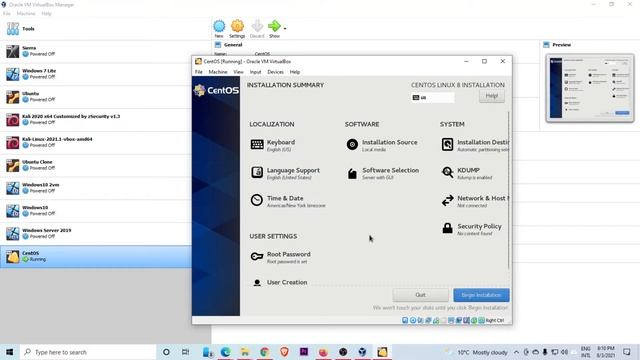
Task: Click the Discard toolbar icon
Action: [257, 29]
